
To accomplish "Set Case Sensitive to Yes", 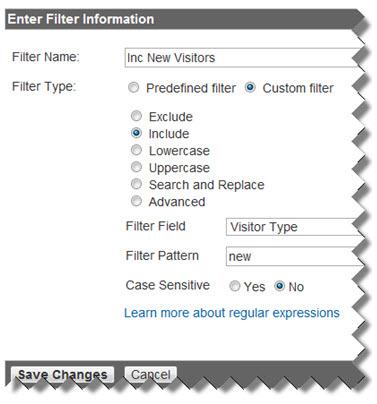I will coord(235,286).
